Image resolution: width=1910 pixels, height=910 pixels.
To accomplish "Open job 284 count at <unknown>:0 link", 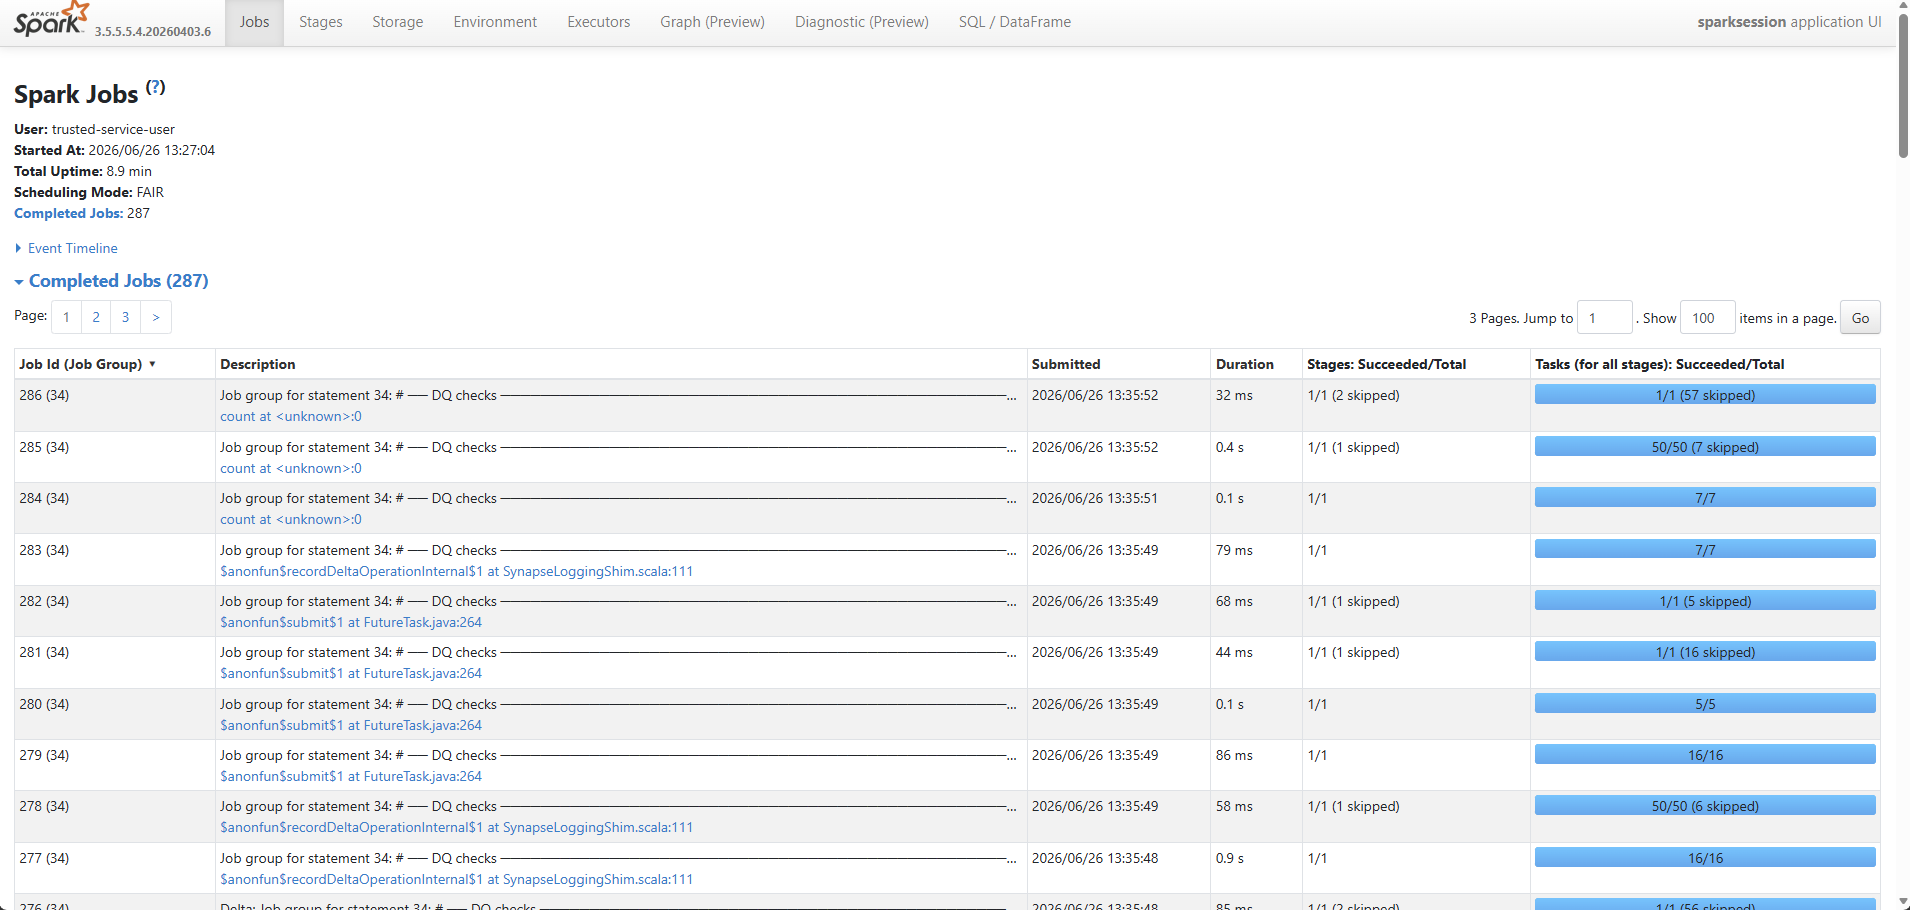I will point(291,519).
